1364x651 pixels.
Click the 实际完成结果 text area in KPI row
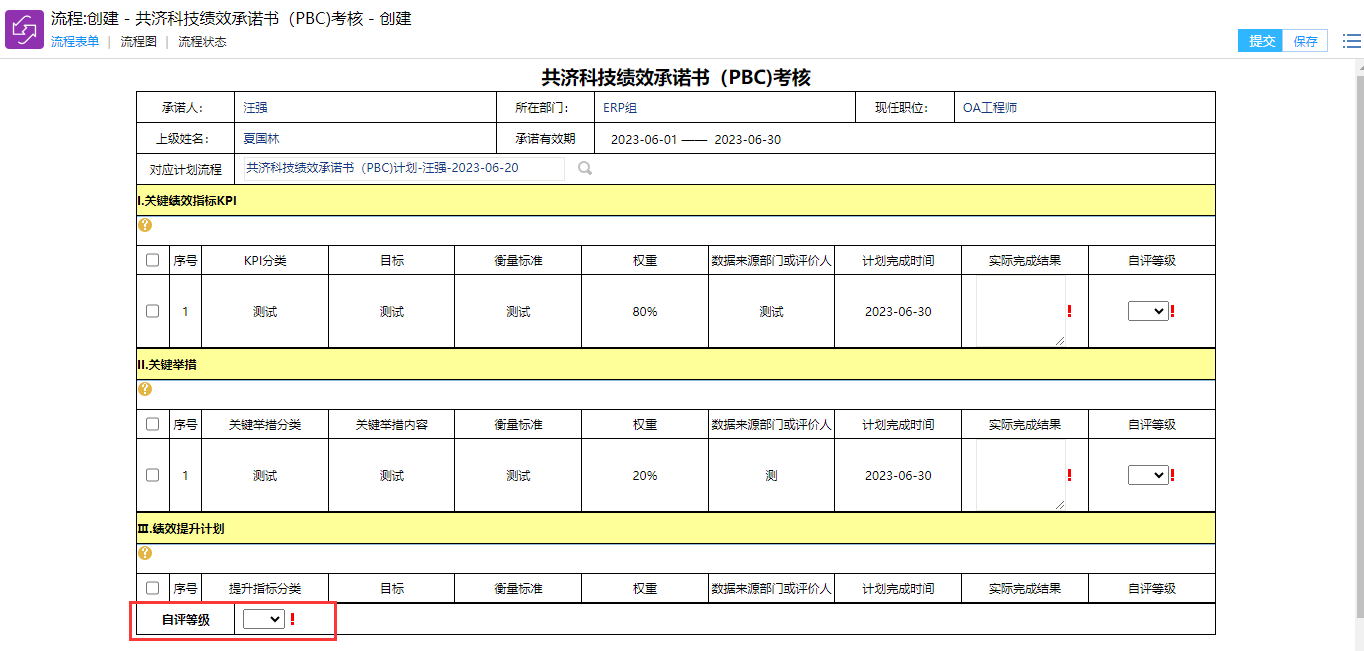click(x=1020, y=311)
